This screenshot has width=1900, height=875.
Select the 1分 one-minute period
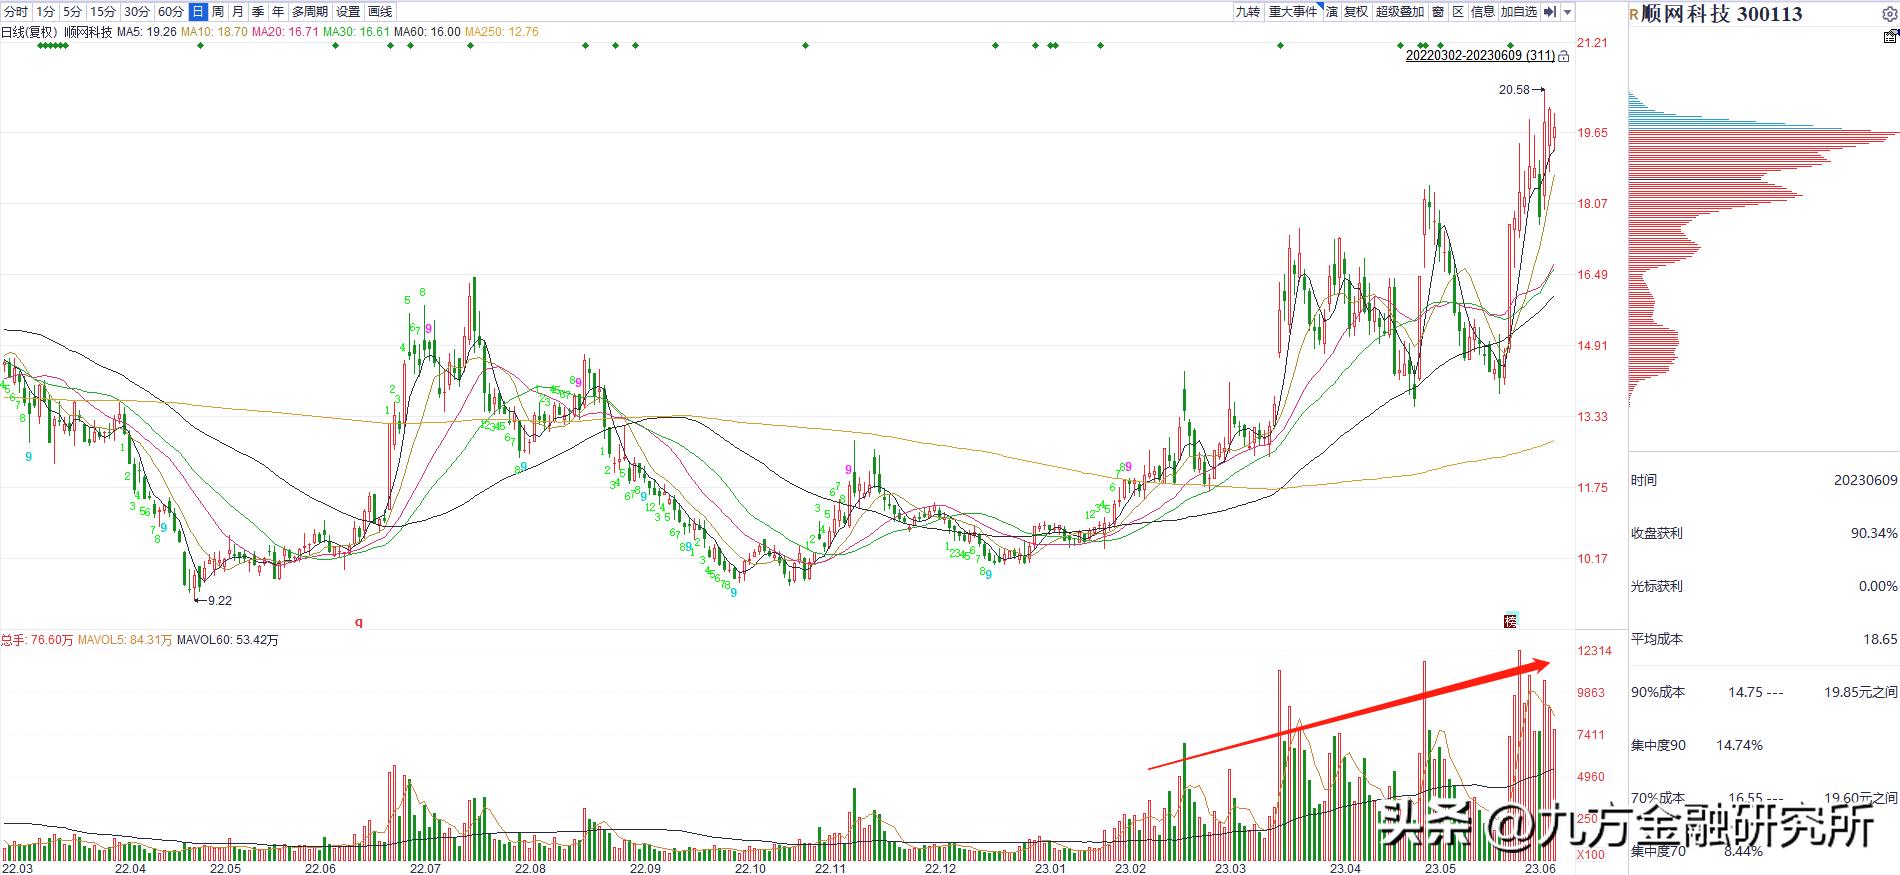click(45, 12)
